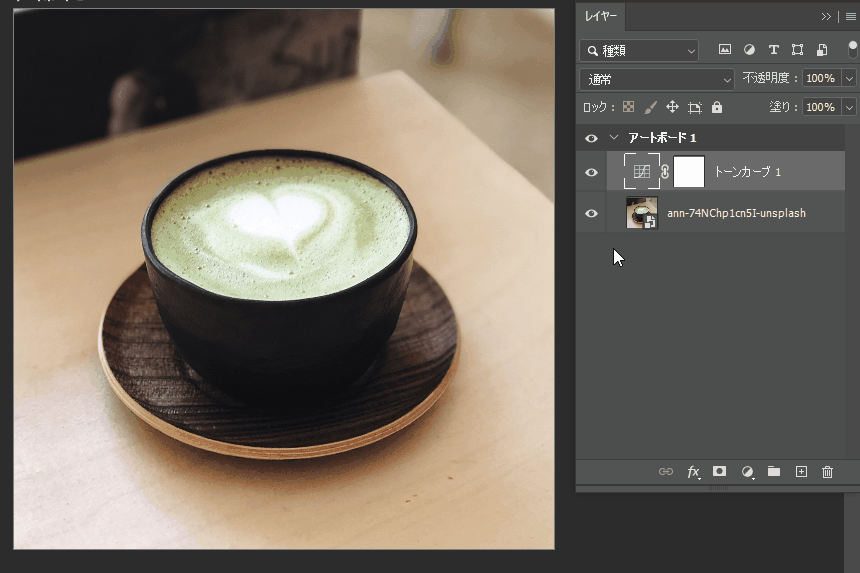Select layer name トーンカーブ 1
The height and width of the screenshot is (573, 860).
coord(747,172)
